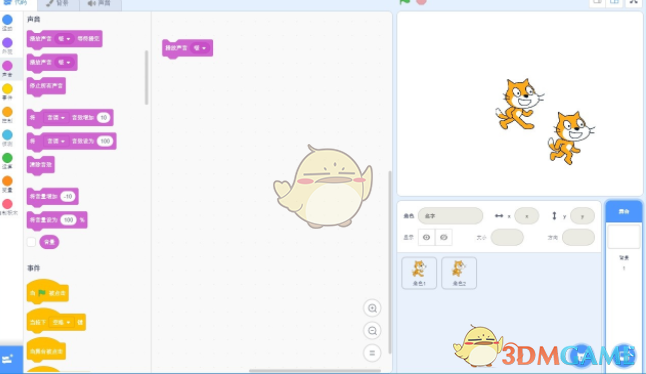Open the 事件 (Events) yellow block category
Image resolution: width=646 pixels, height=374 pixels.
[x=7, y=91]
